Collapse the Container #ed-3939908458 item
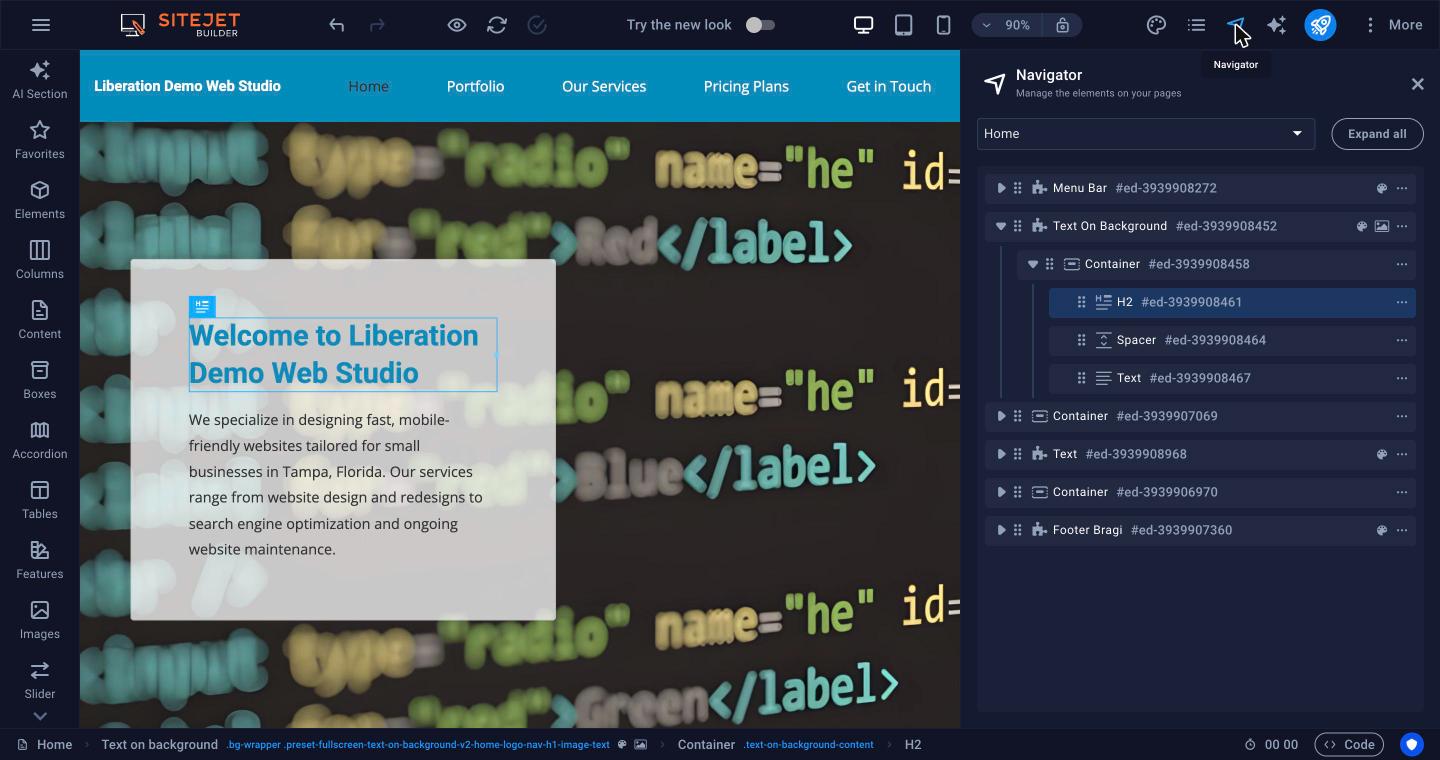This screenshot has height=760, width=1440. (1033, 264)
